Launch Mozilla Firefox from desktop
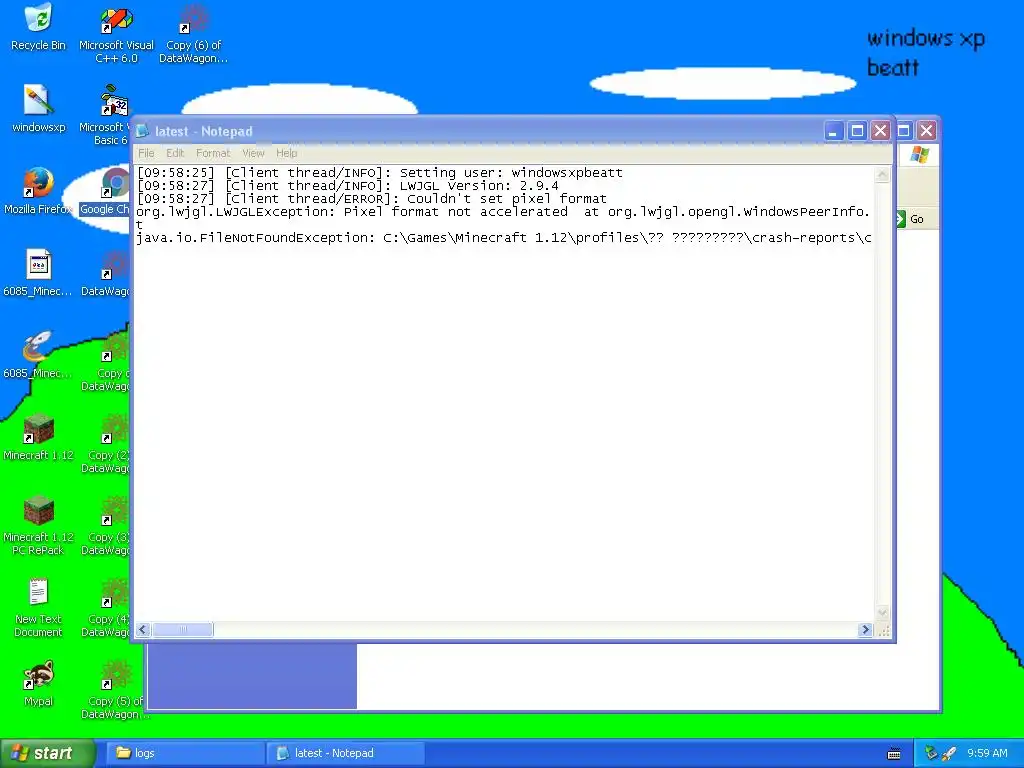The height and width of the screenshot is (768, 1024). pyautogui.click(x=37, y=191)
